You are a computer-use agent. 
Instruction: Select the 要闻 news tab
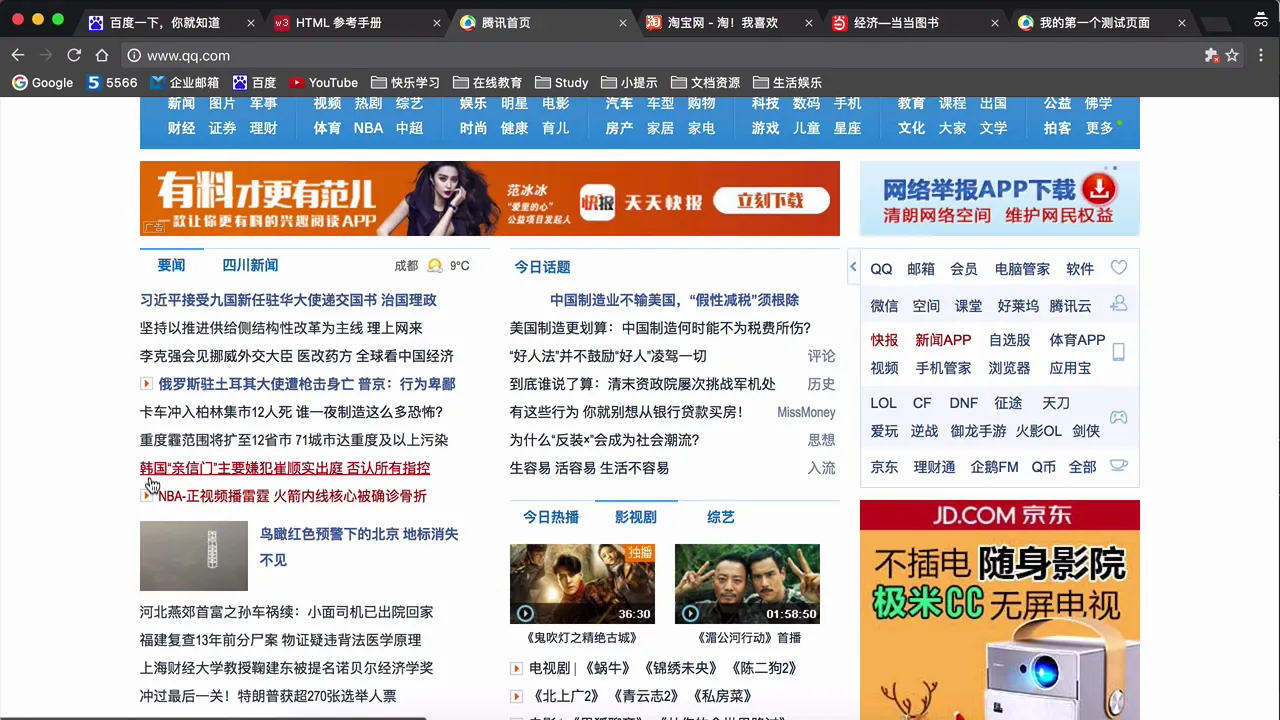pos(171,266)
